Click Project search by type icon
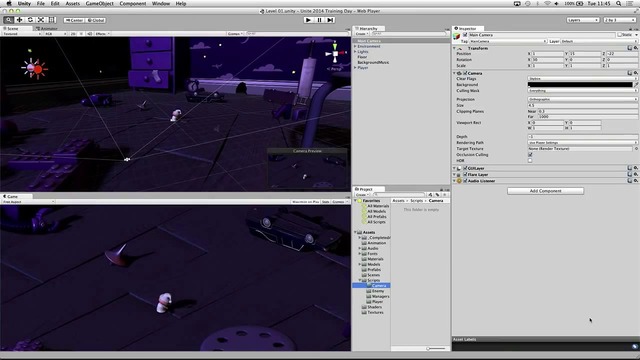 430,195
